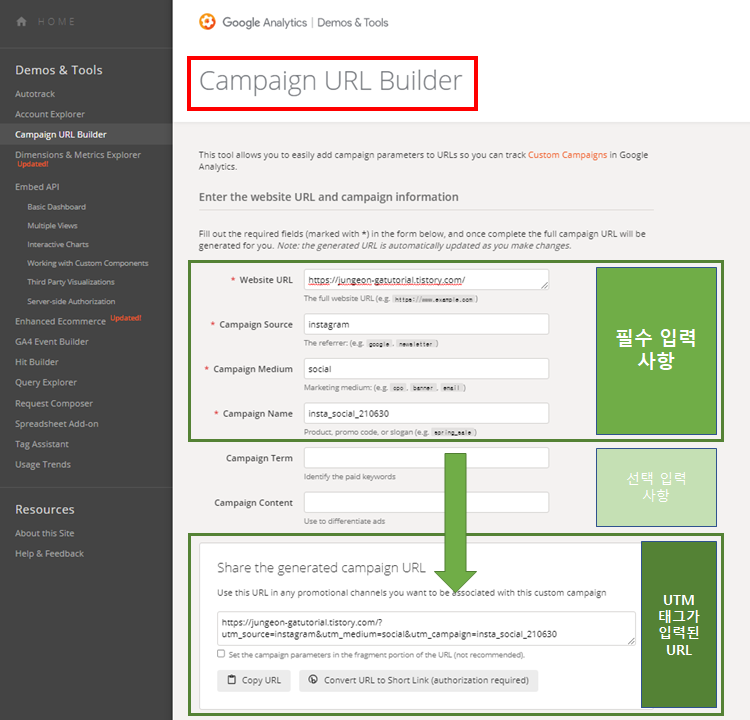750x720 pixels.
Task: Open Working with Custom Components
Action: (x=88, y=263)
